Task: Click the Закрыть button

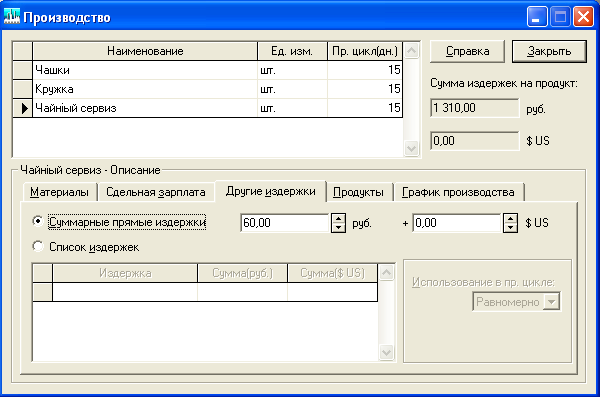Action: coord(549,51)
